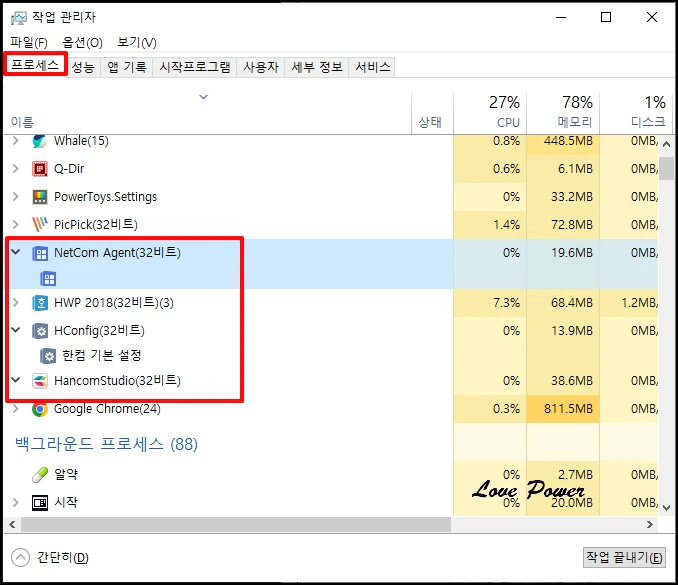Click the PowerToys.Settings process icon
This screenshot has width=678, height=585.
click(40, 197)
